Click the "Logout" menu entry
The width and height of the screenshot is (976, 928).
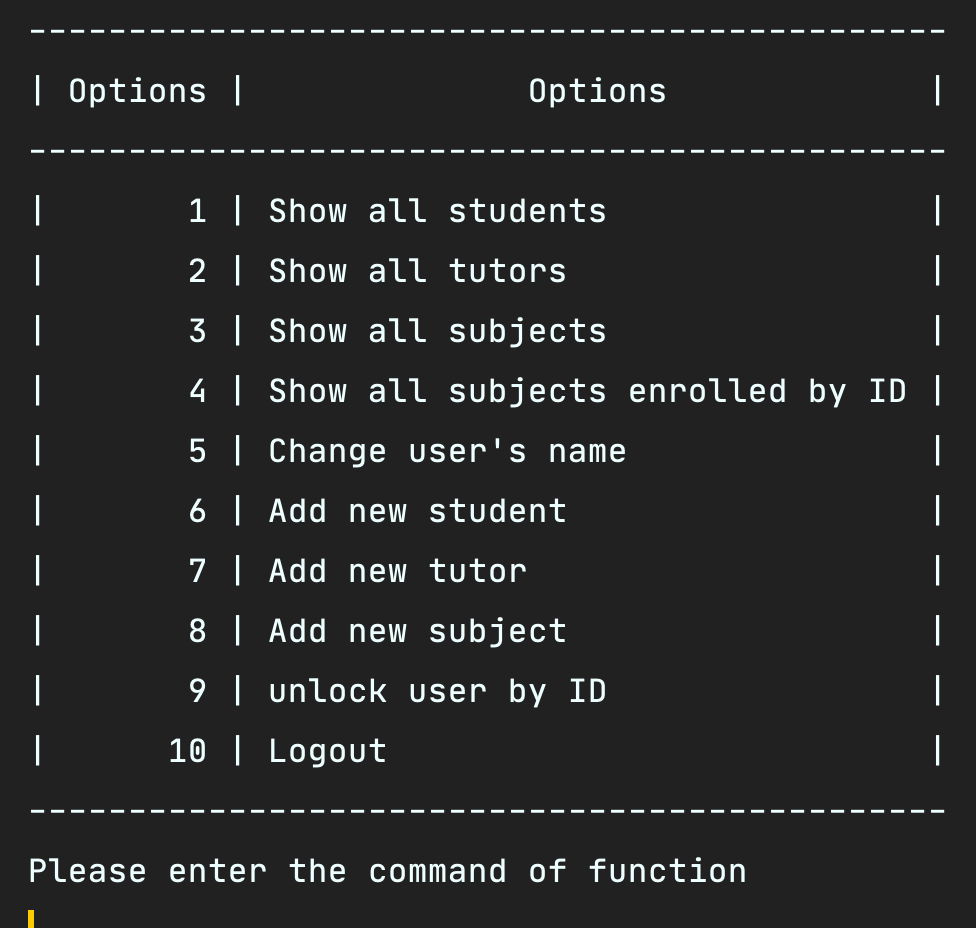click(327, 751)
